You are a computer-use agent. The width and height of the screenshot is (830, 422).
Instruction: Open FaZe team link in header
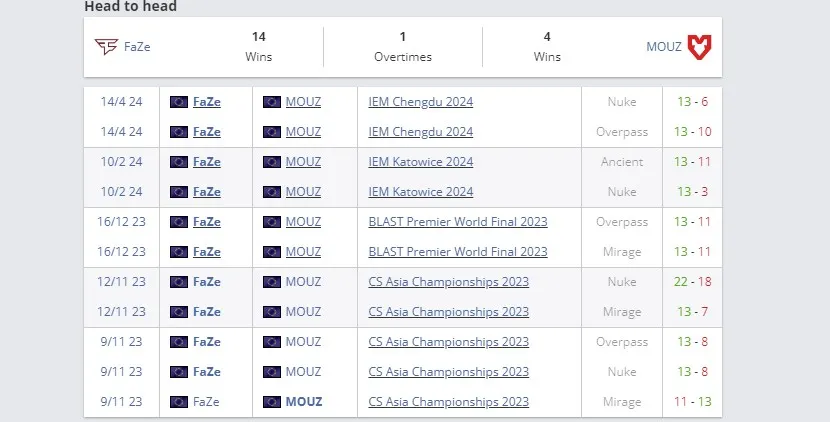[137, 47]
